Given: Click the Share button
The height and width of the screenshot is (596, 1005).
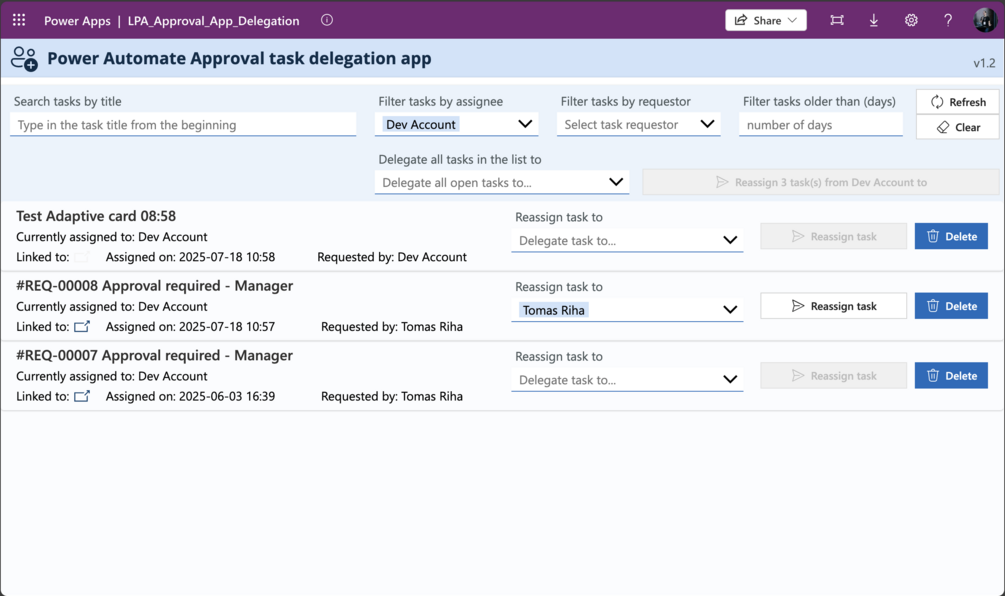Looking at the screenshot, I should point(765,20).
